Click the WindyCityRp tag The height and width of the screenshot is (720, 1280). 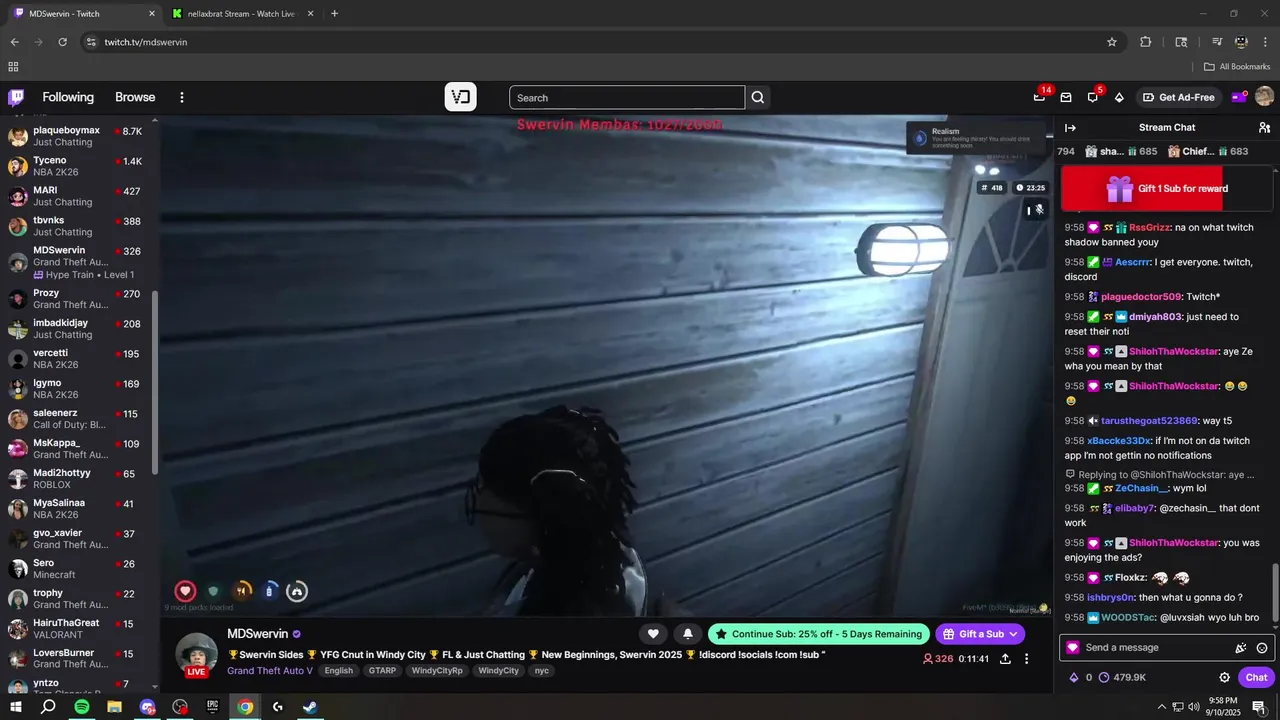(x=438, y=671)
